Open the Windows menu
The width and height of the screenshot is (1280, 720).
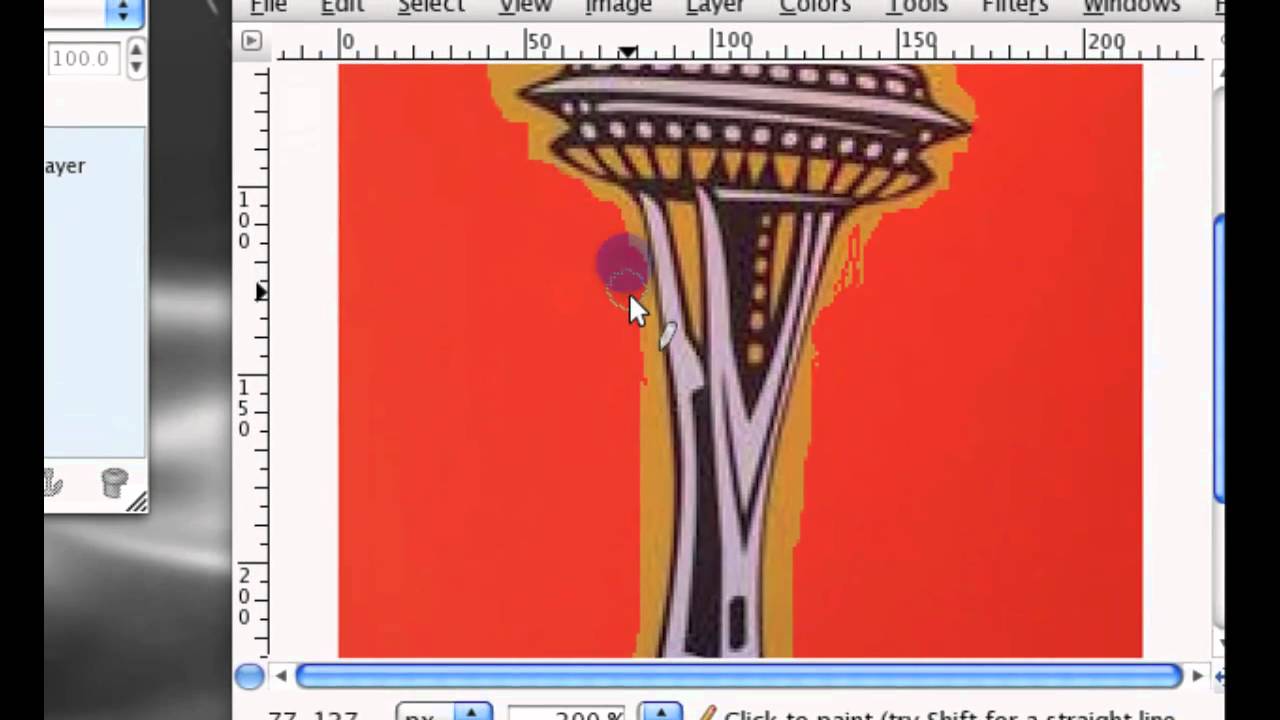(1131, 6)
